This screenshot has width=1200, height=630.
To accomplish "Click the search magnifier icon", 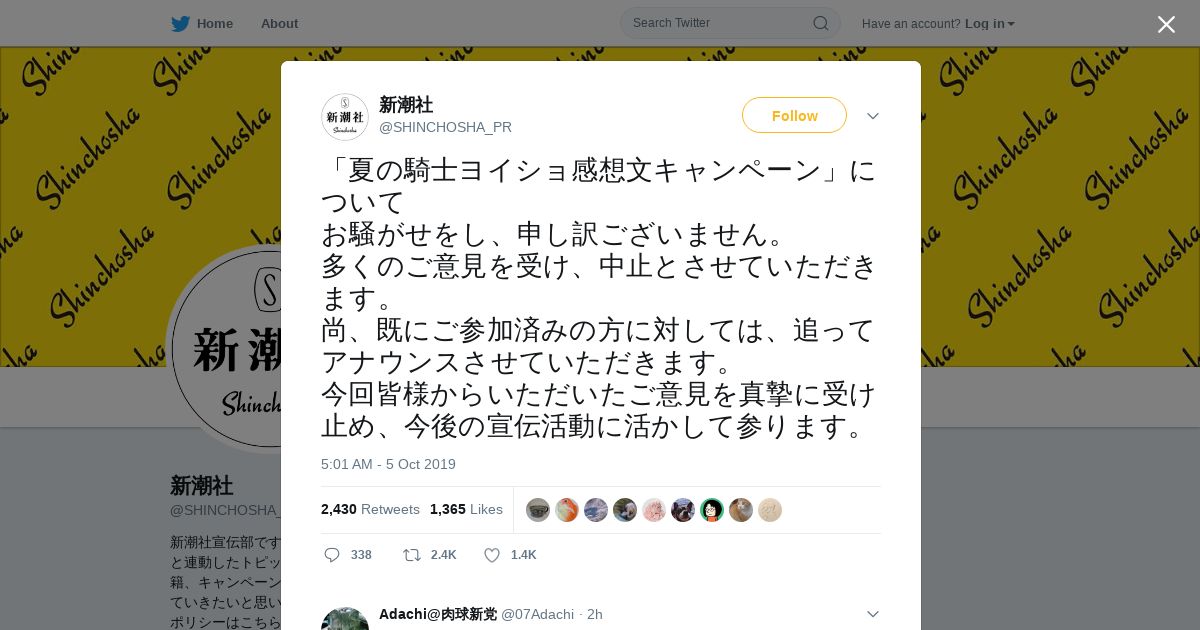I will [820, 23].
